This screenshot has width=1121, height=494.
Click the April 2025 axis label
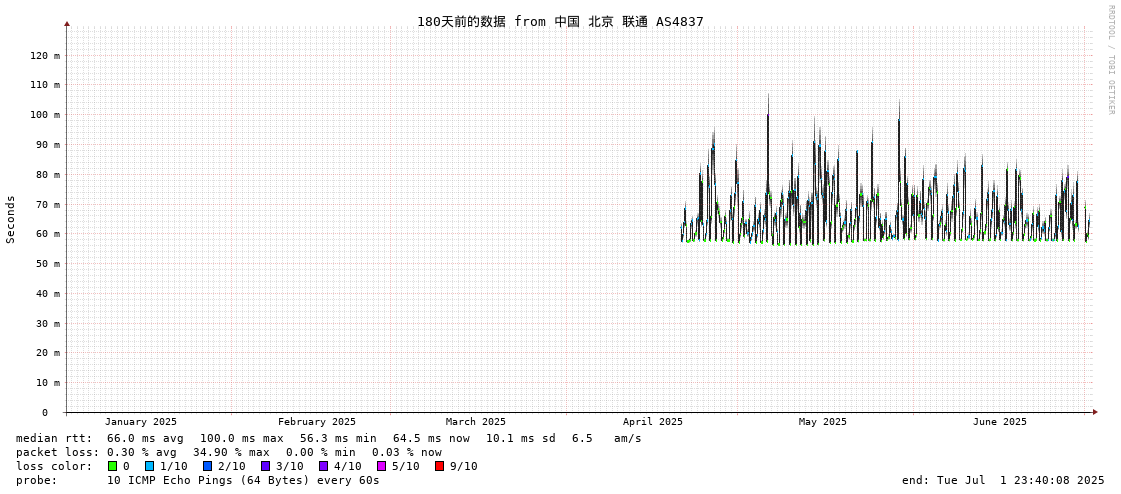click(x=653, y=422)
